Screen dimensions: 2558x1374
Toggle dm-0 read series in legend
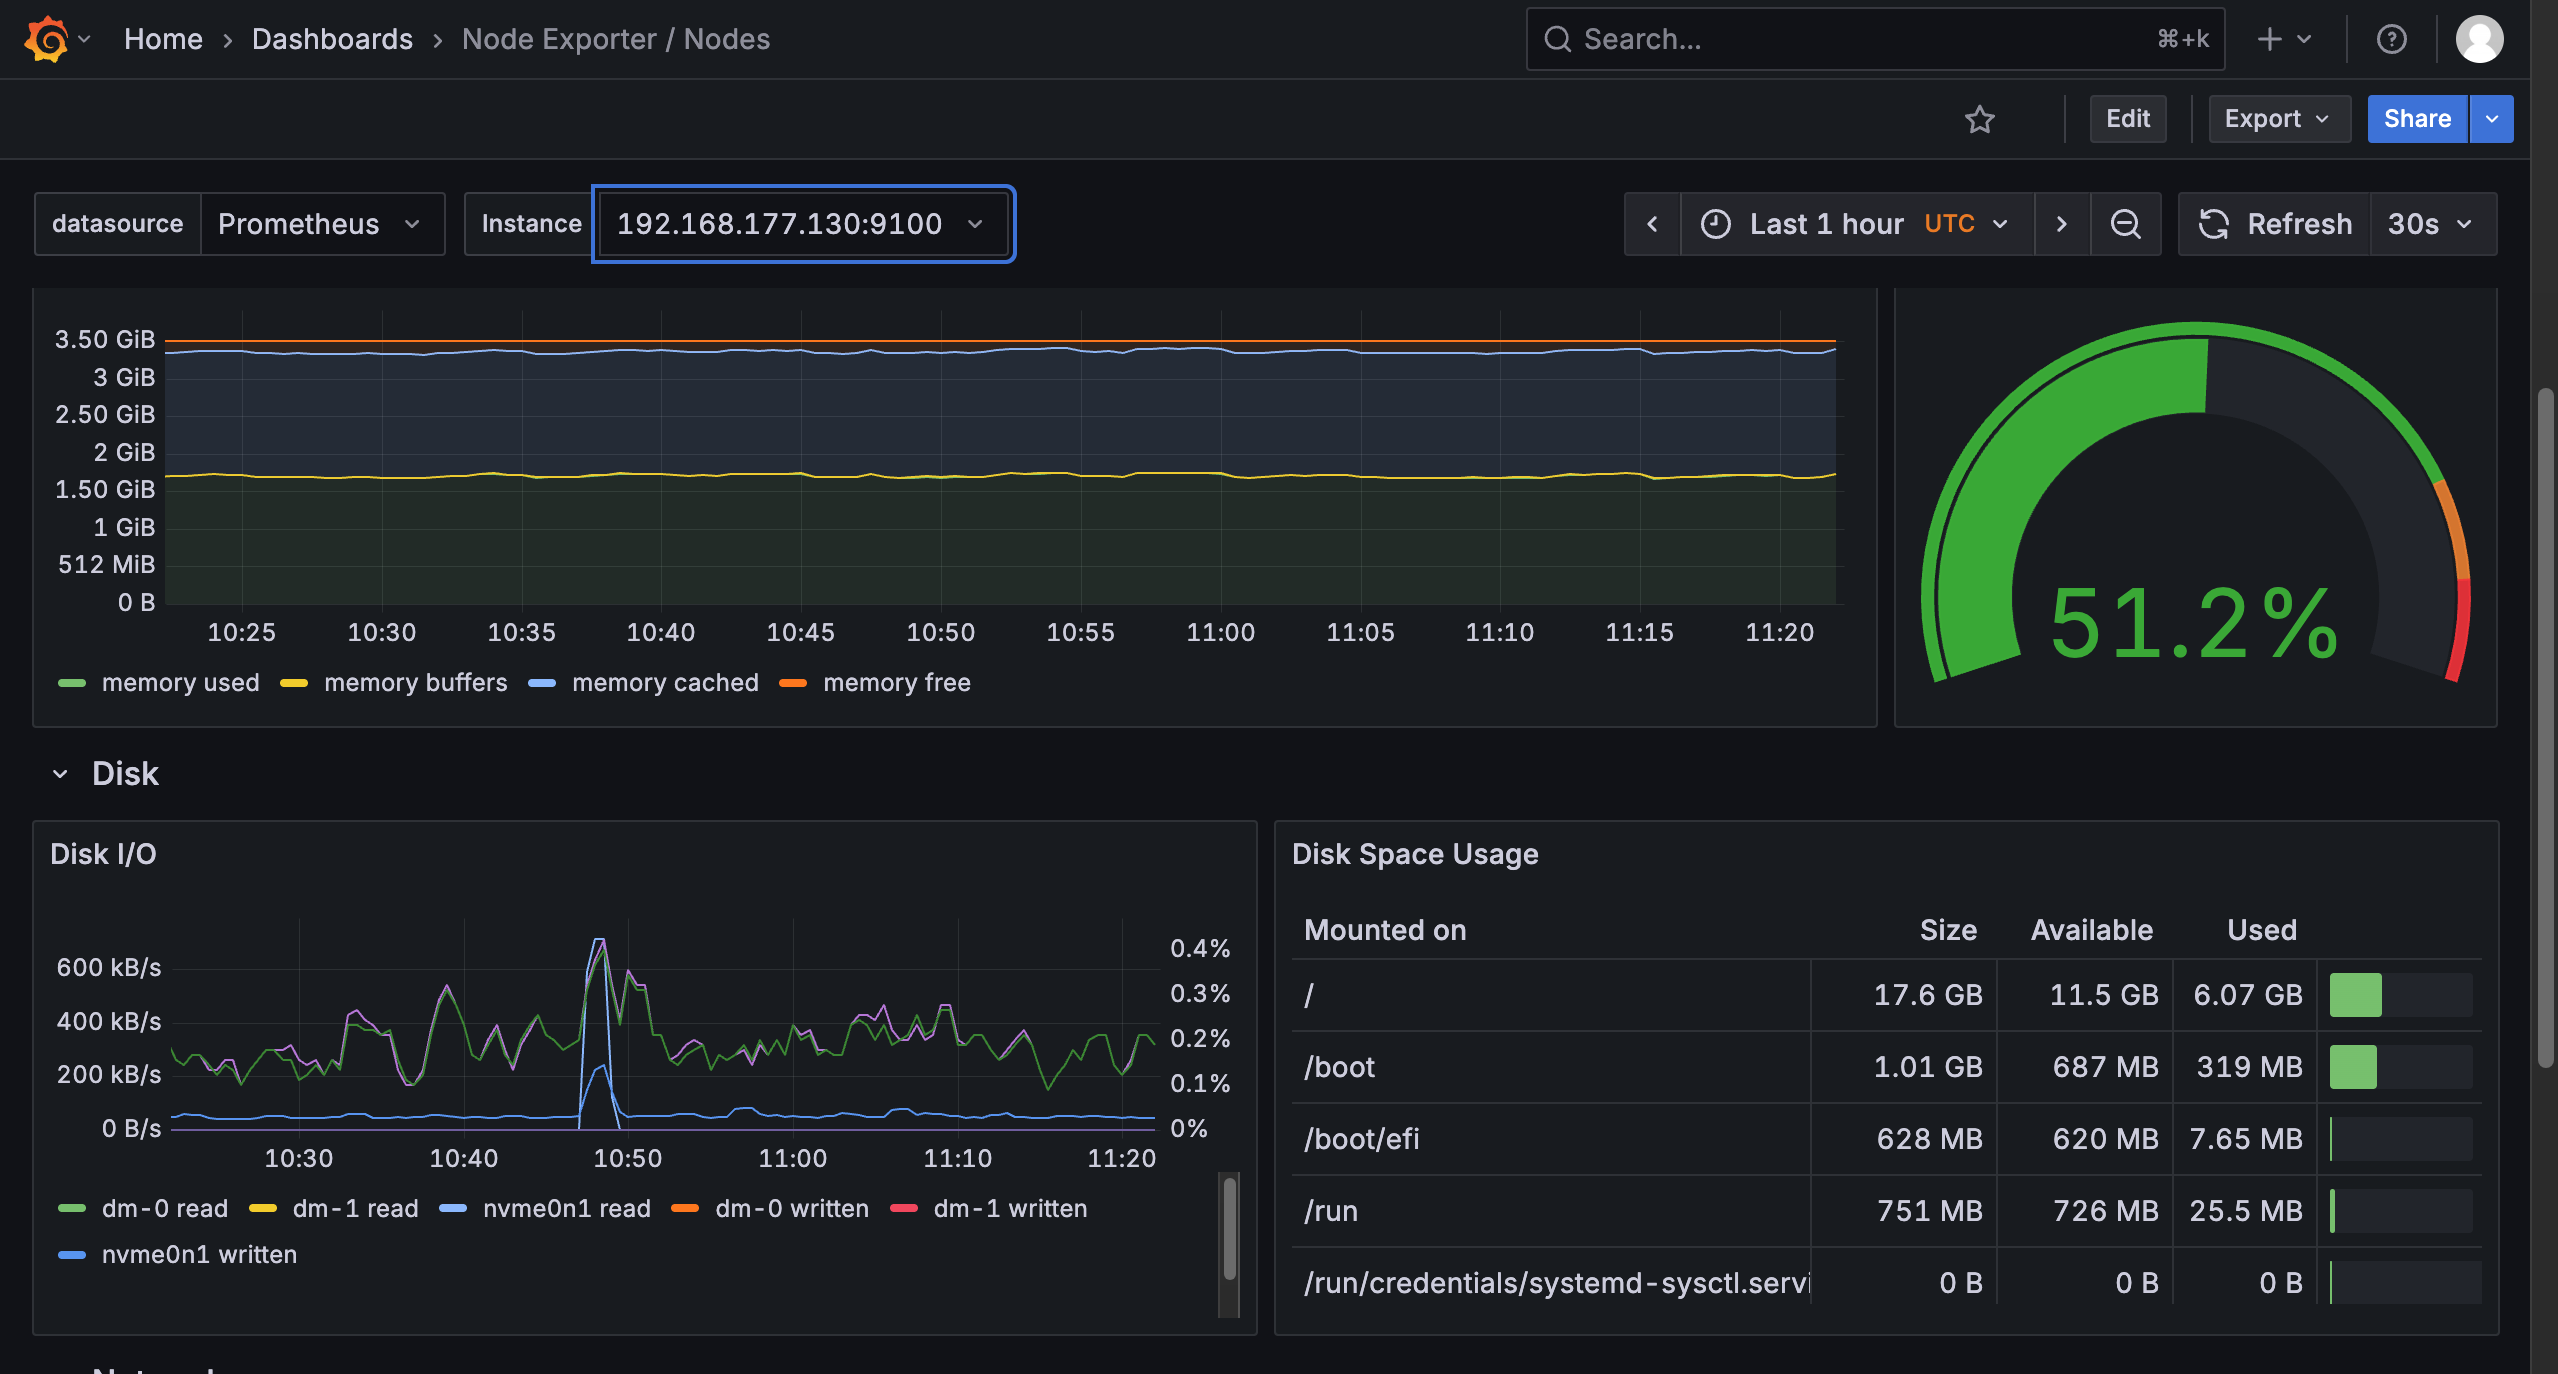[x=164, y=1209]
